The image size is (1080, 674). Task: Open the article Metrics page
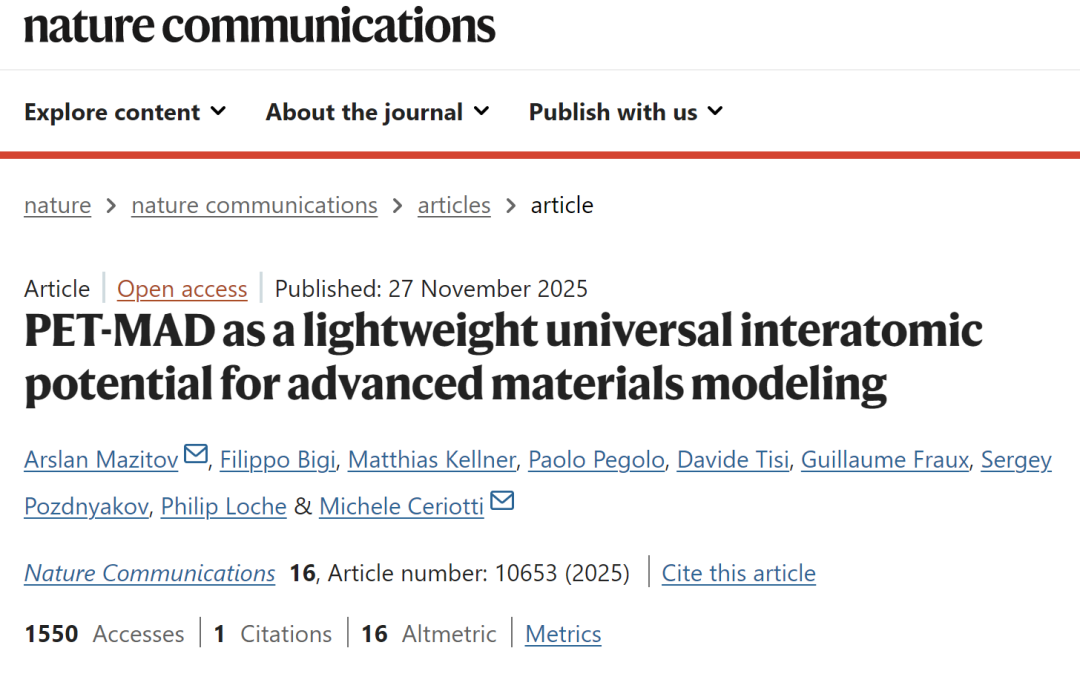click(563, 634)
